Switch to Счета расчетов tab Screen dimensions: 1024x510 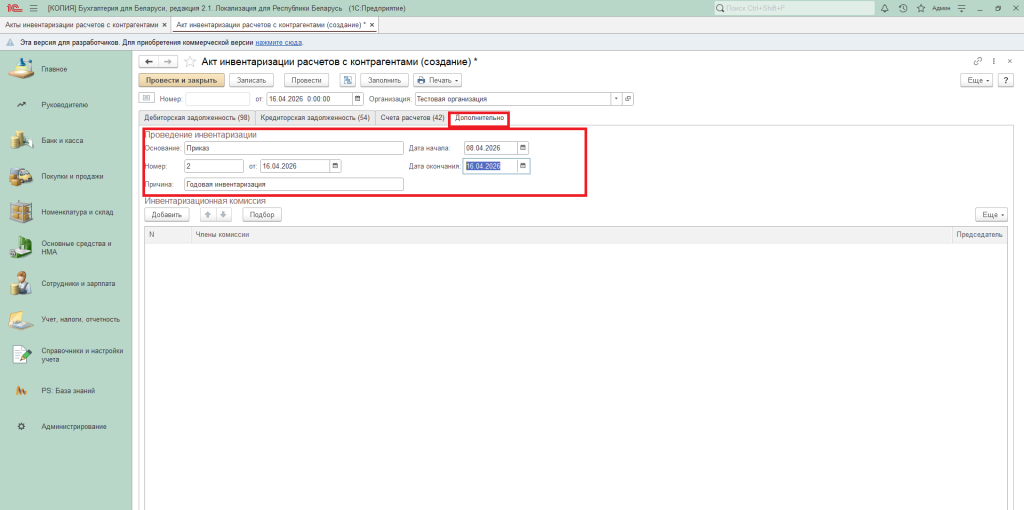pyautogui.click(x=412, y=118)
